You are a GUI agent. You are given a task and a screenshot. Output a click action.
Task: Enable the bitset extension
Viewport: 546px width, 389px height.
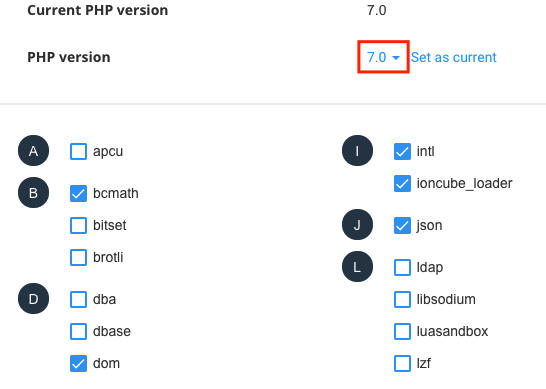coord(78,225)
